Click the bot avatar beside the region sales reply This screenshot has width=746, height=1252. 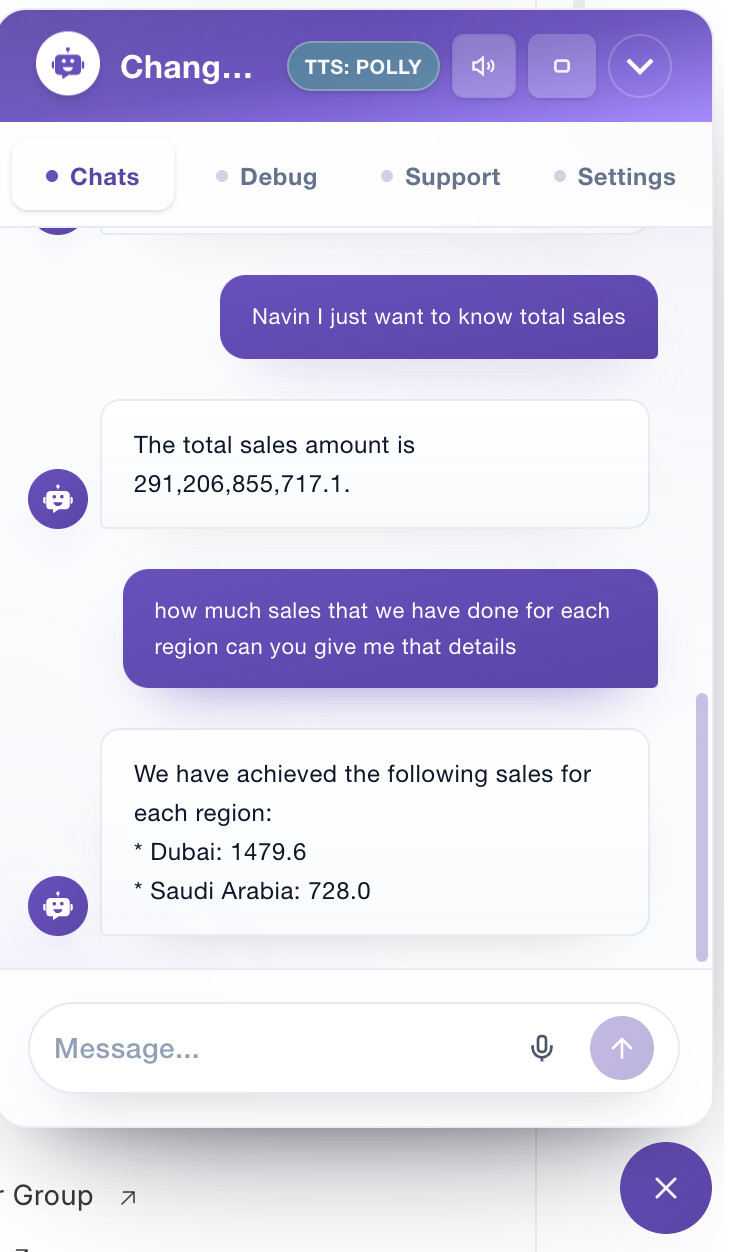[58, 906]
